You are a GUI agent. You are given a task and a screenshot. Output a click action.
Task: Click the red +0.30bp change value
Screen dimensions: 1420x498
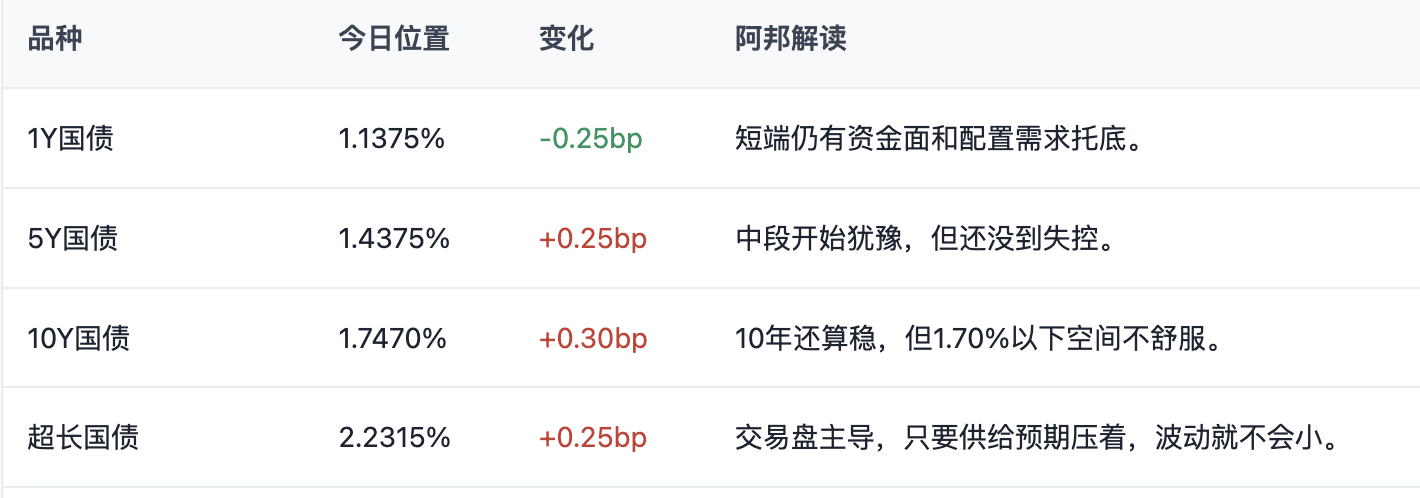coord(593,338)
